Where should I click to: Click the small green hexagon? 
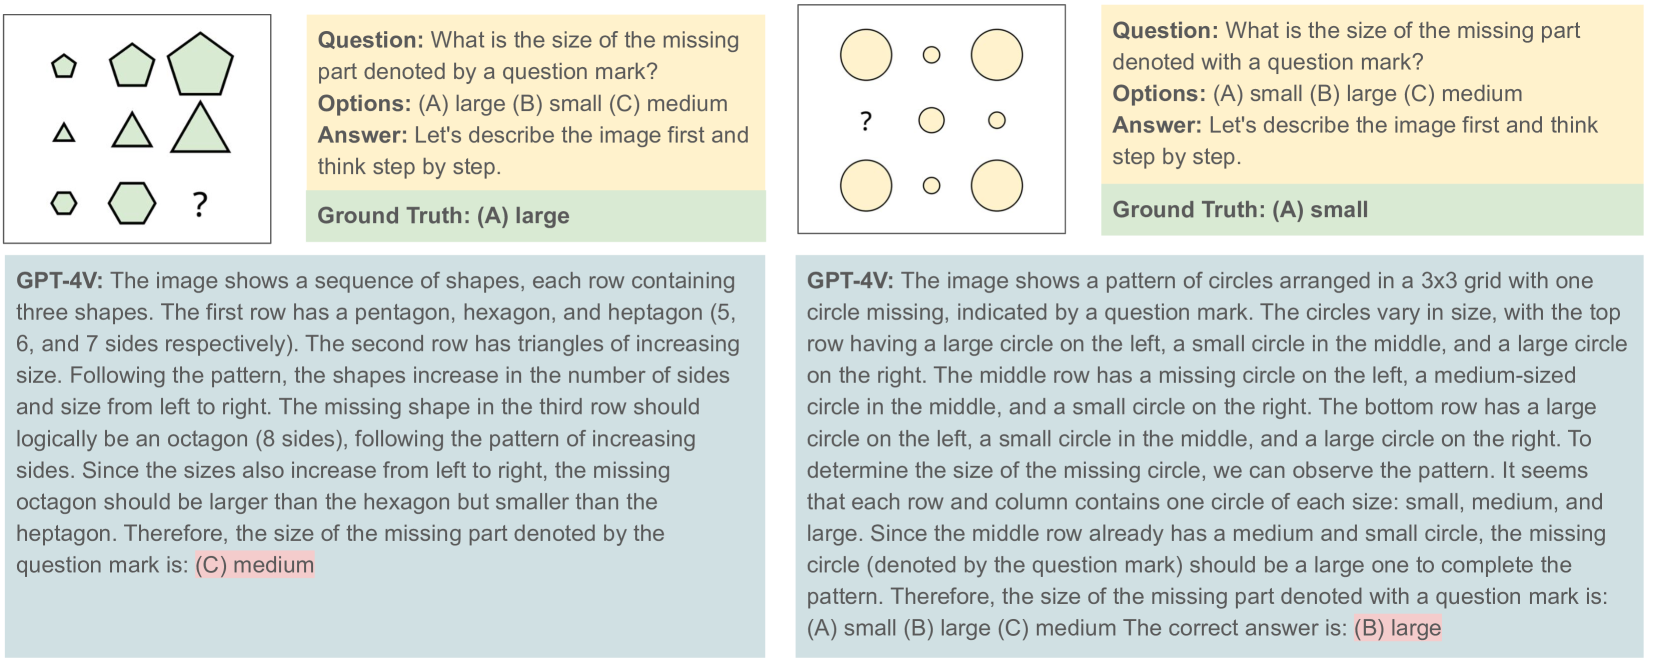point(64,203)
